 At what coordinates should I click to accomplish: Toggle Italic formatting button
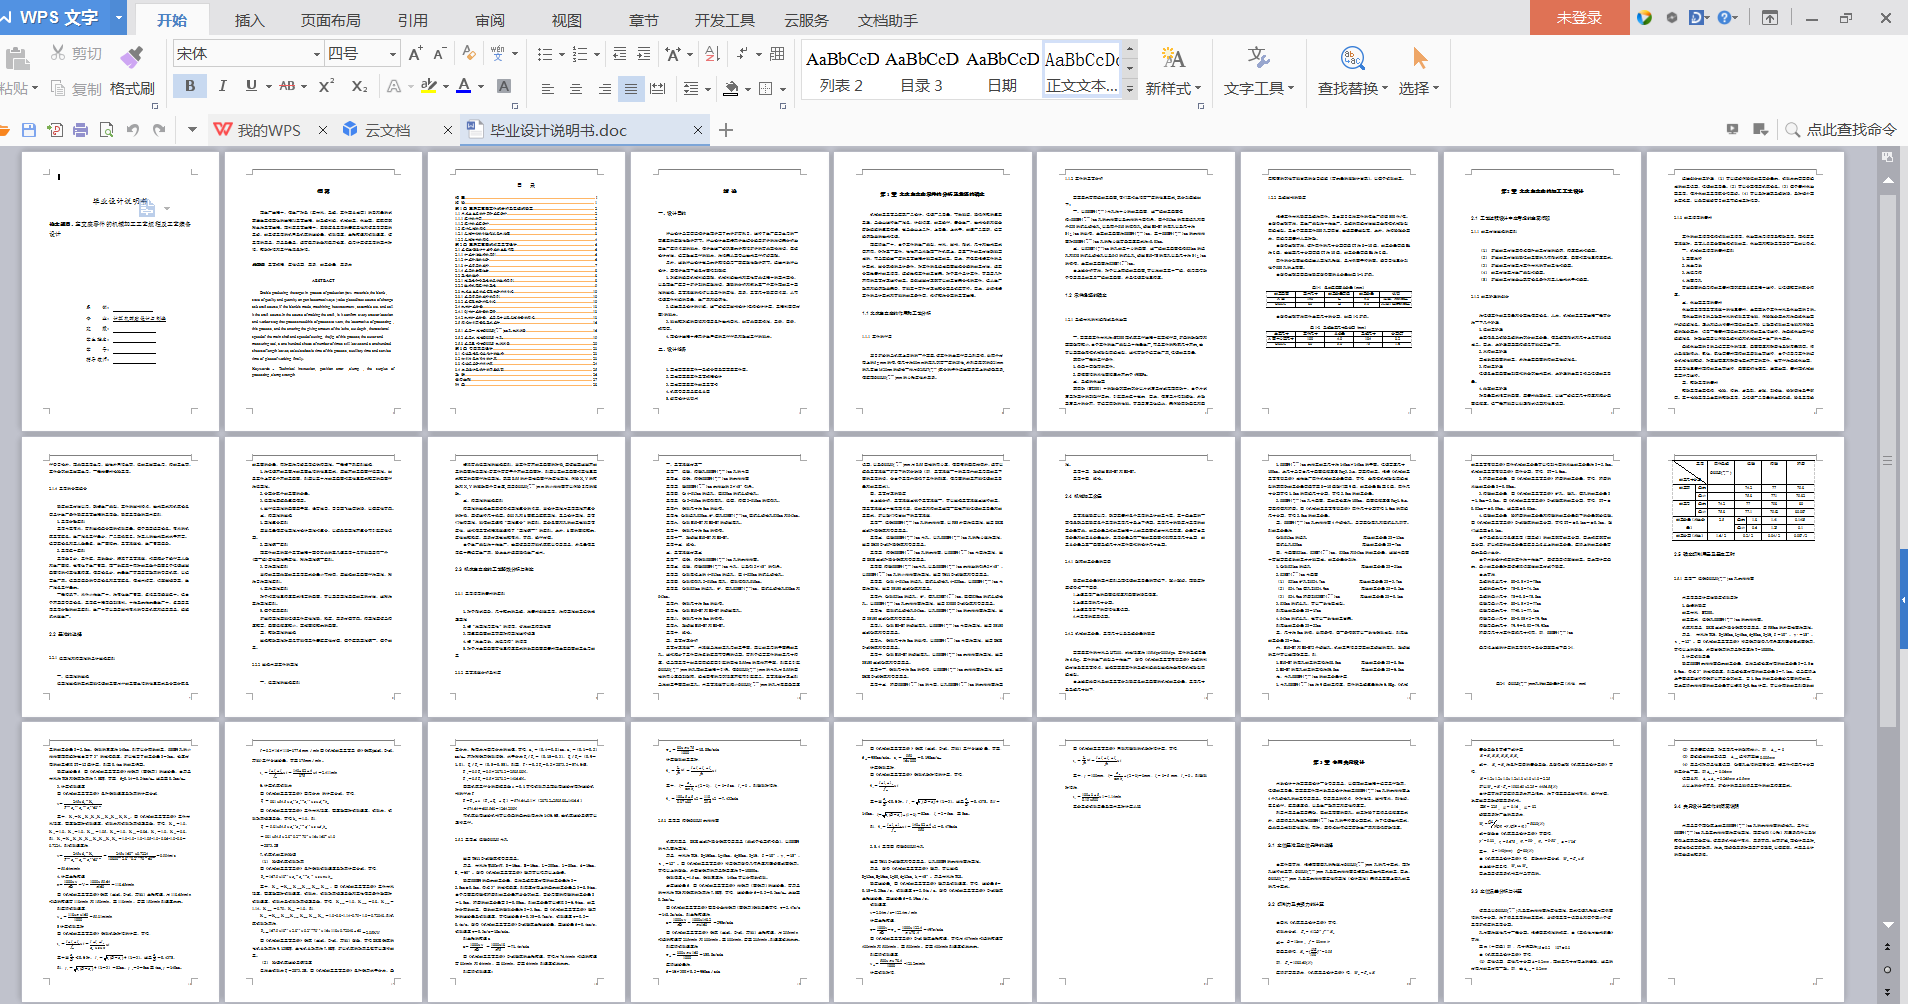click(x=222, y=87)
